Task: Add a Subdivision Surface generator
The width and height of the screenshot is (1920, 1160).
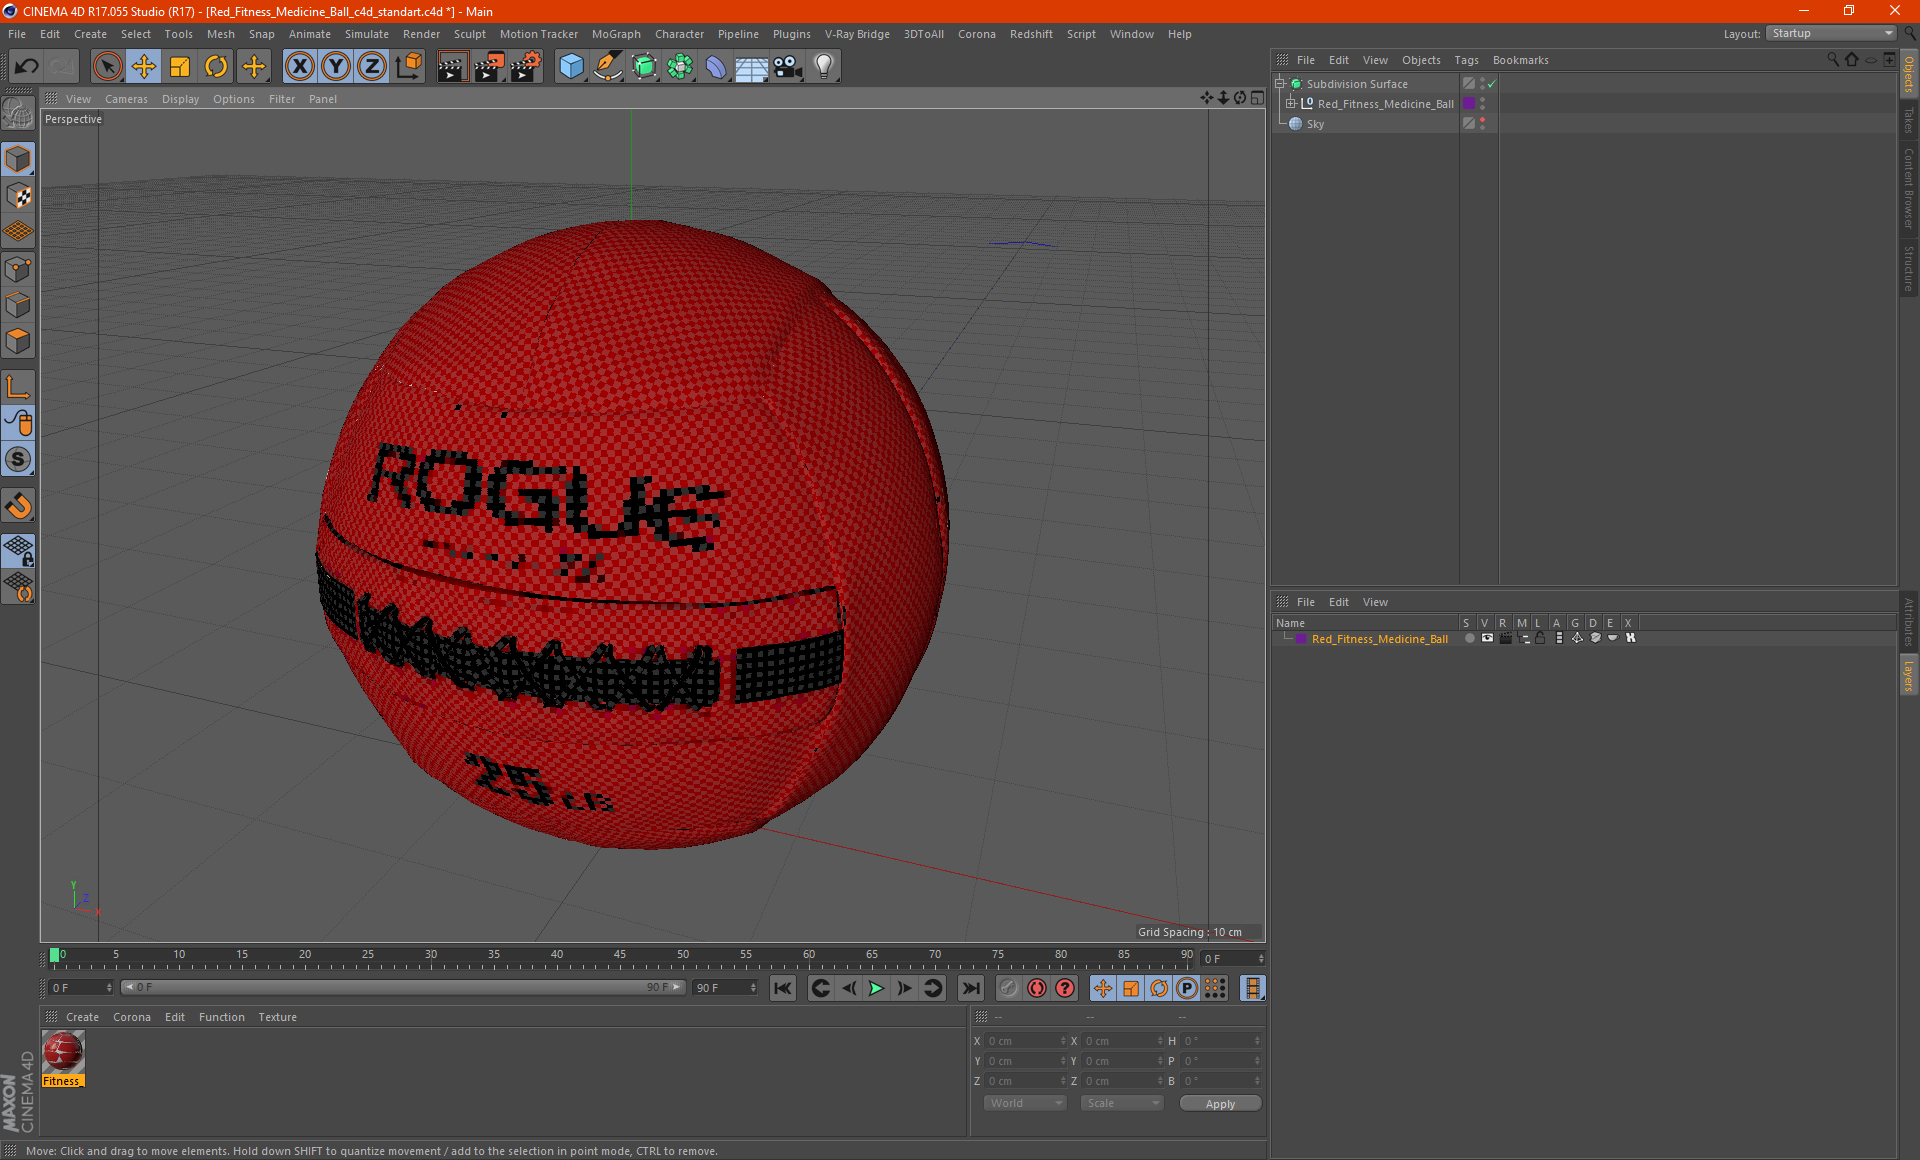Action: pyautogui.click(x=644, y=67)
